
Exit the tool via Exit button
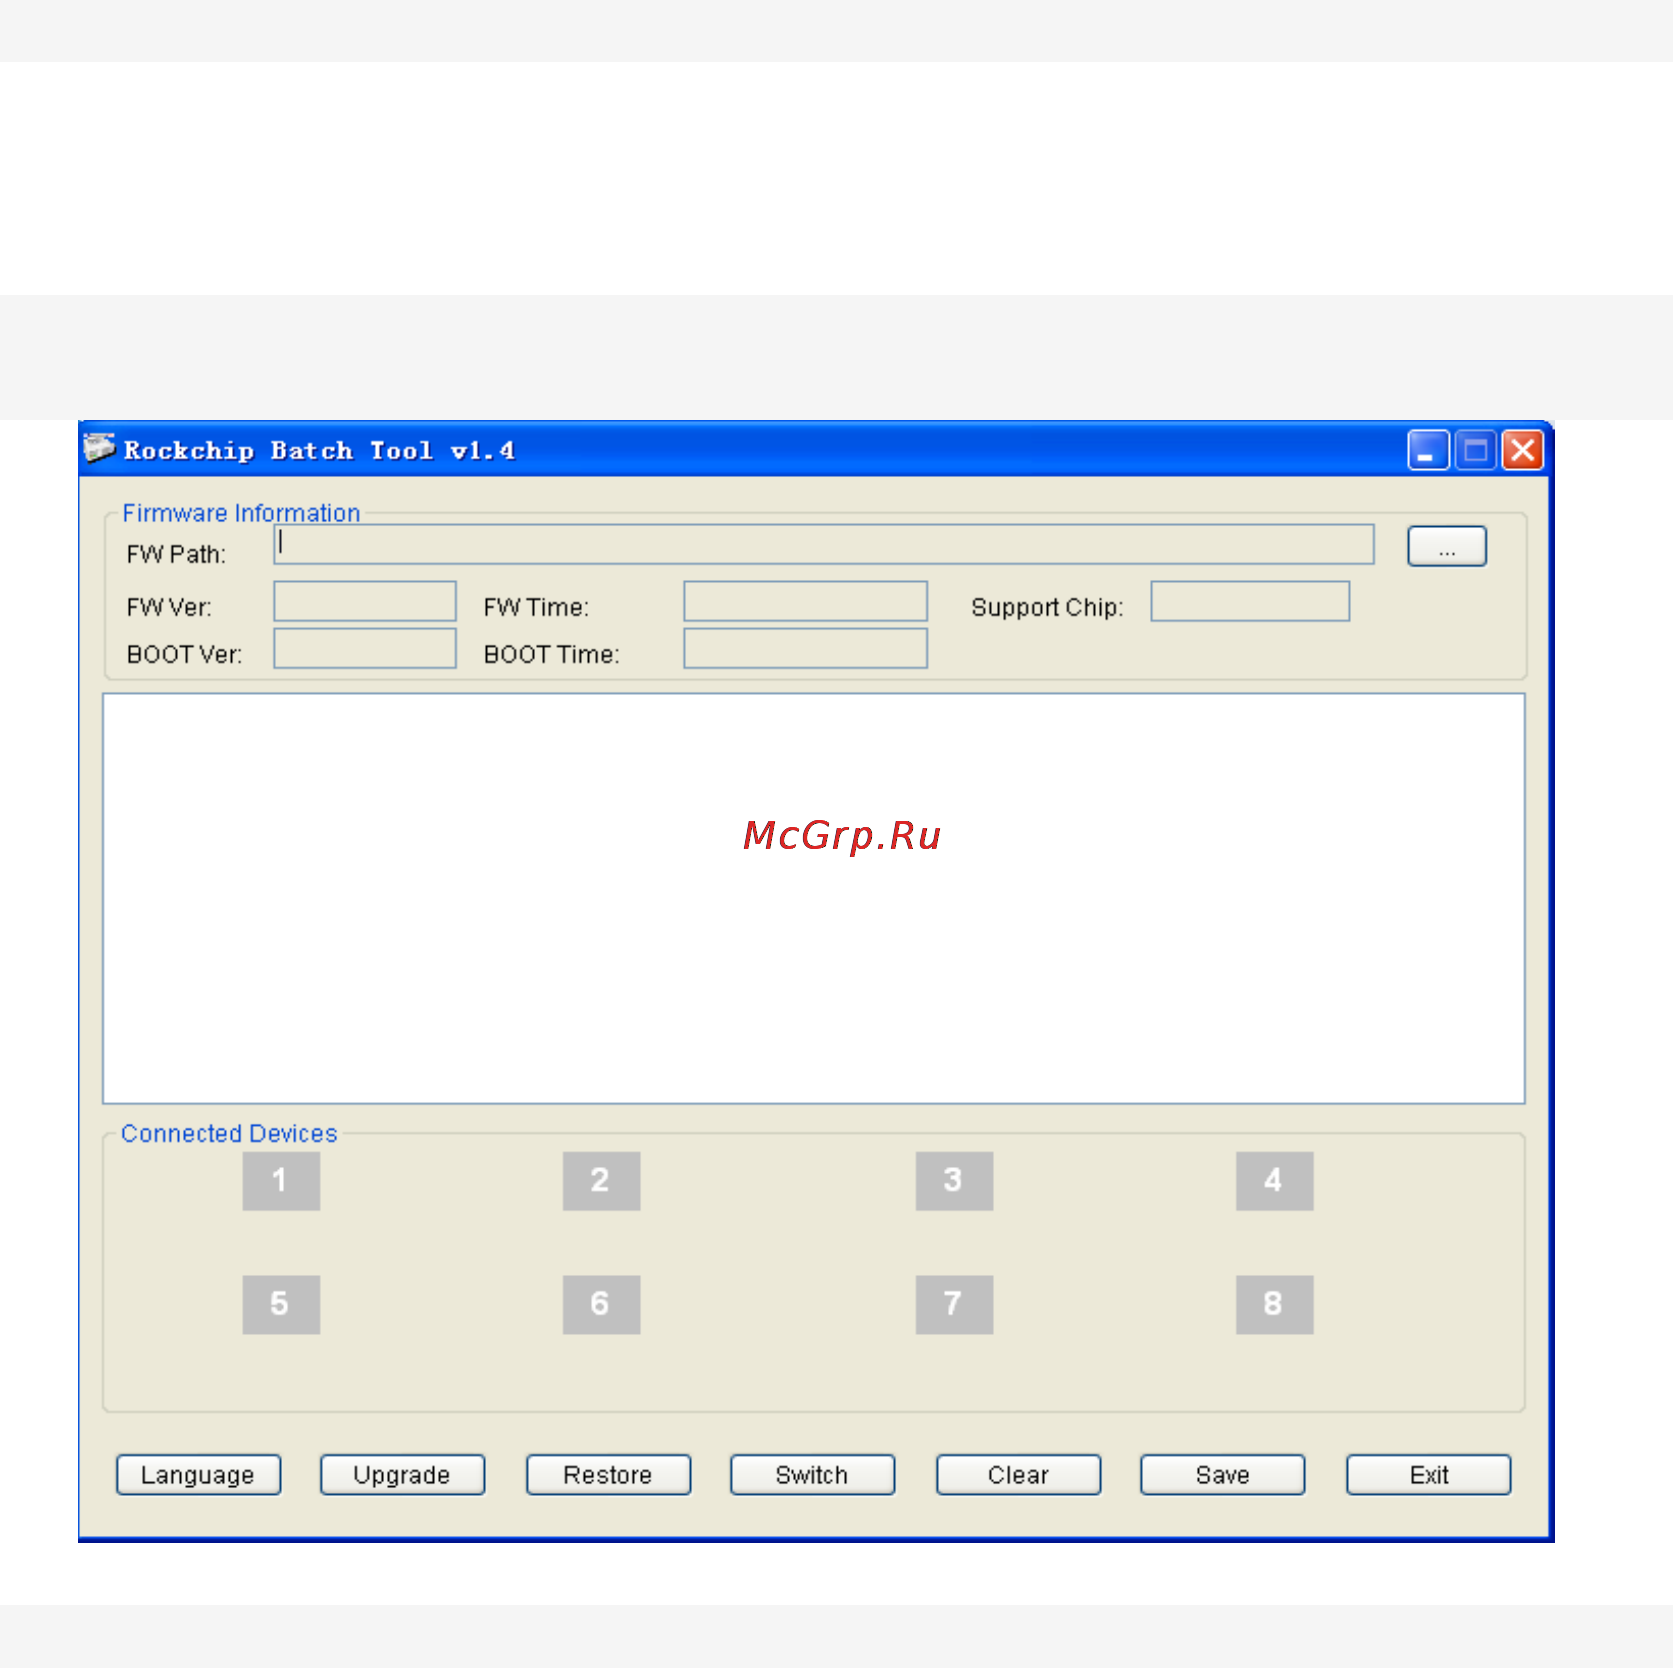[1428, 1475]
